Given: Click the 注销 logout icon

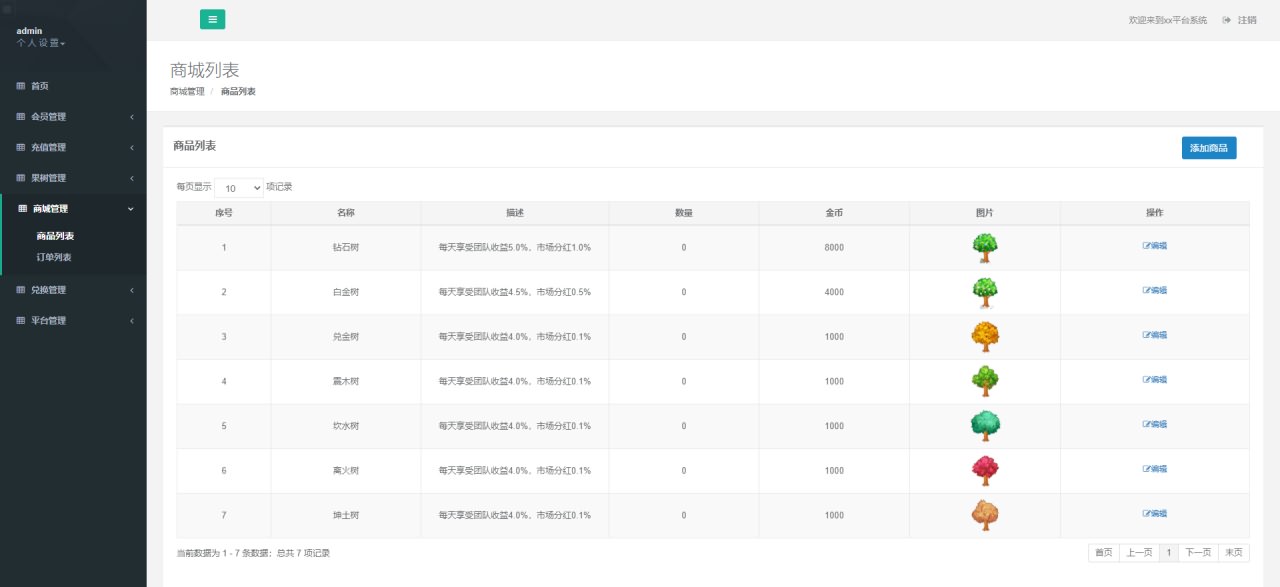Looking at the screenshot, I should pyautogui.click(x=1226, y=20).
